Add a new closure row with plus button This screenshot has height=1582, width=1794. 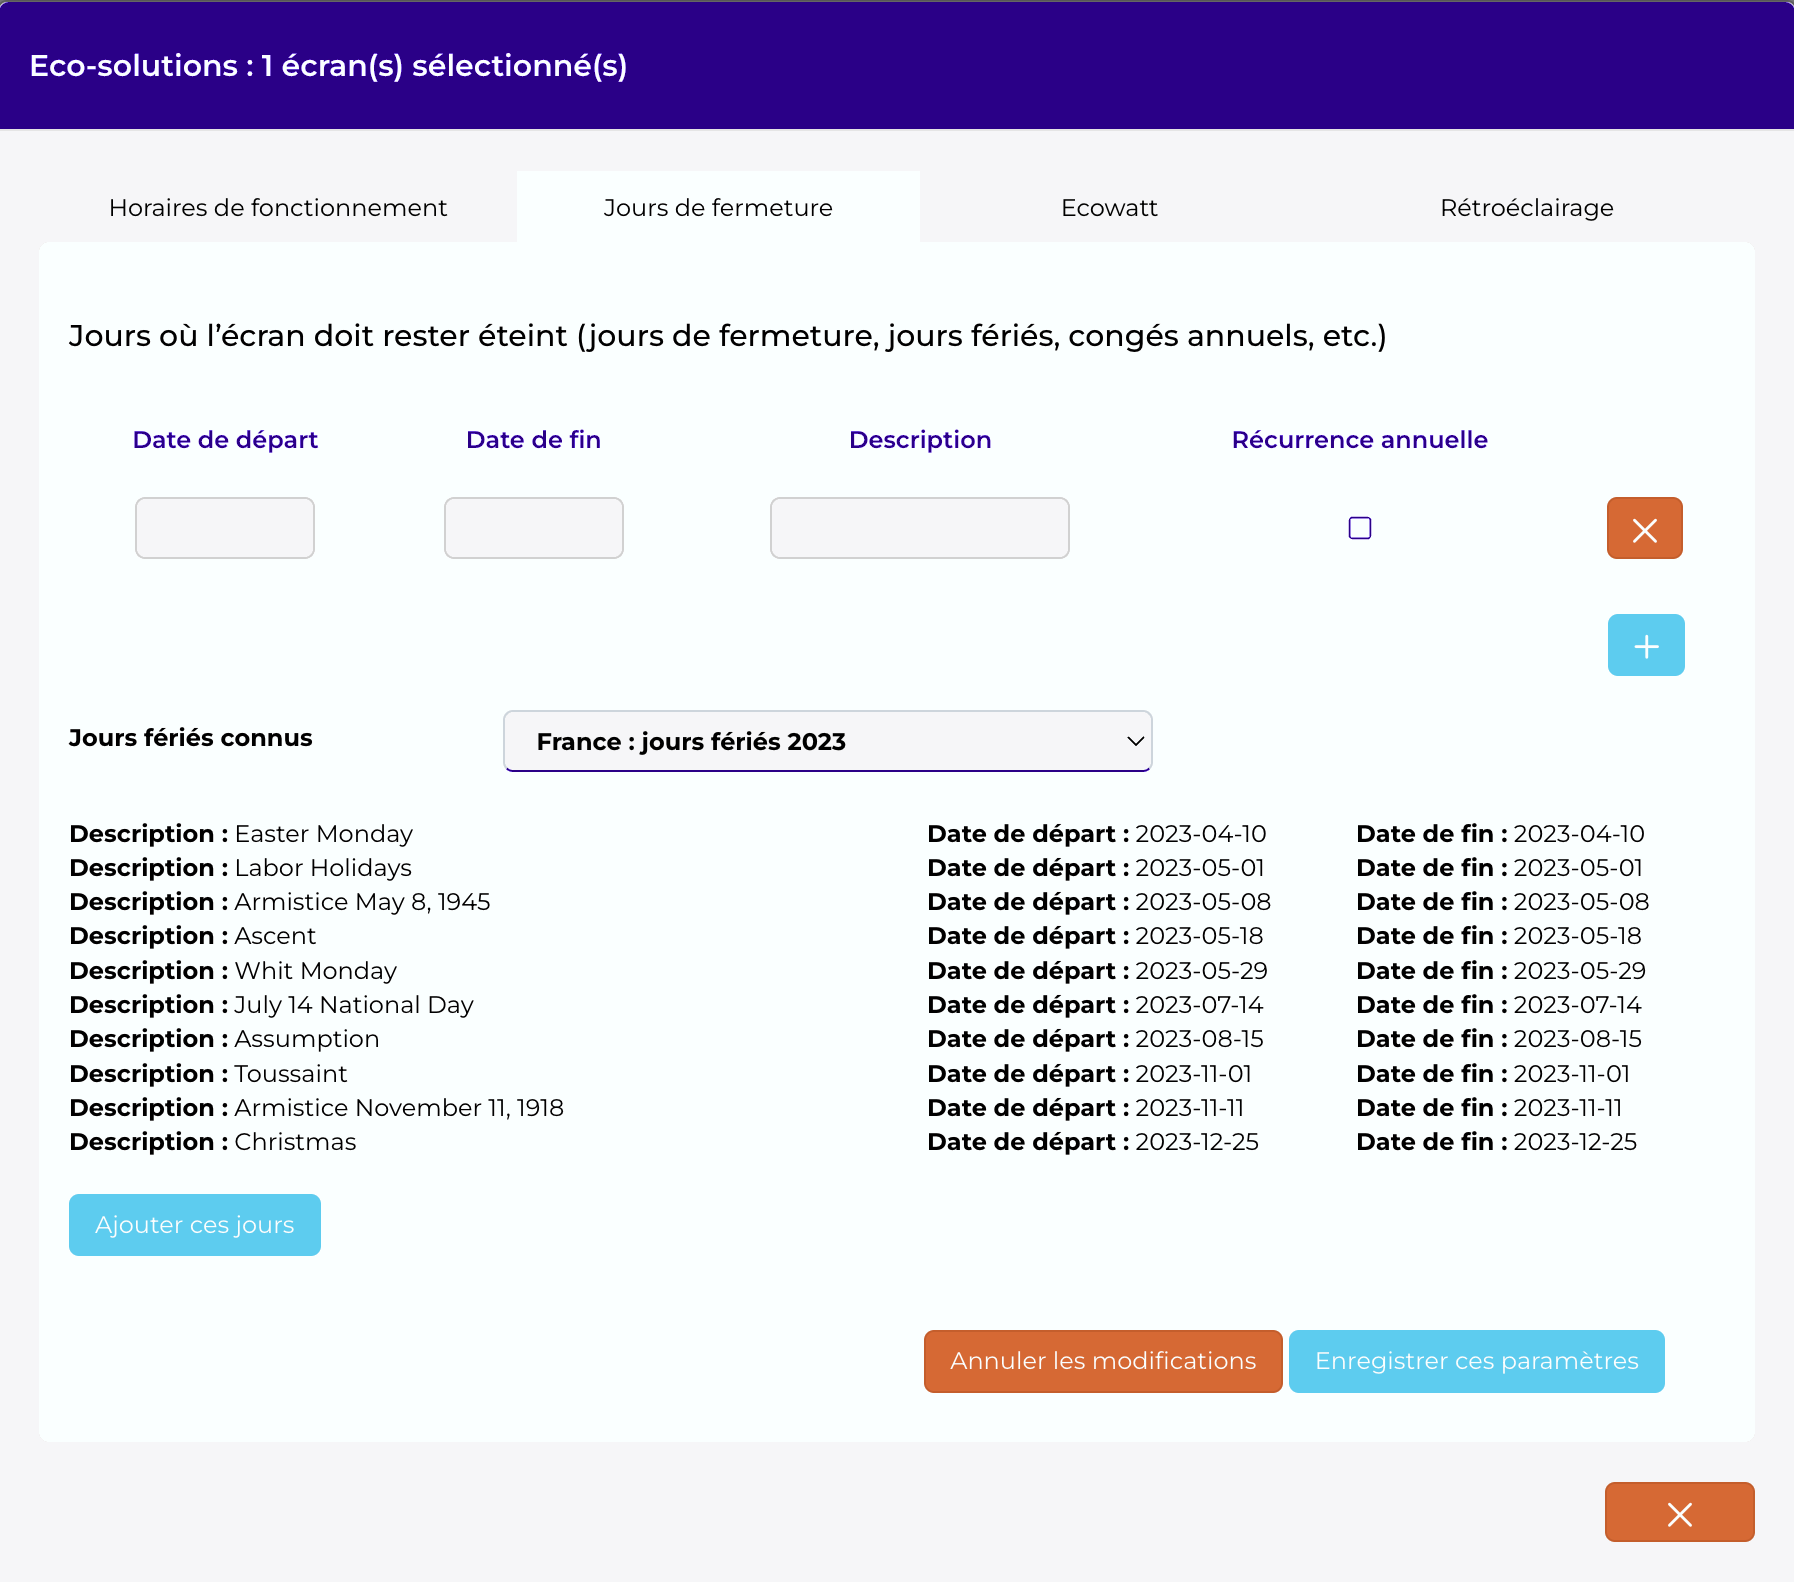point(1646,645)
